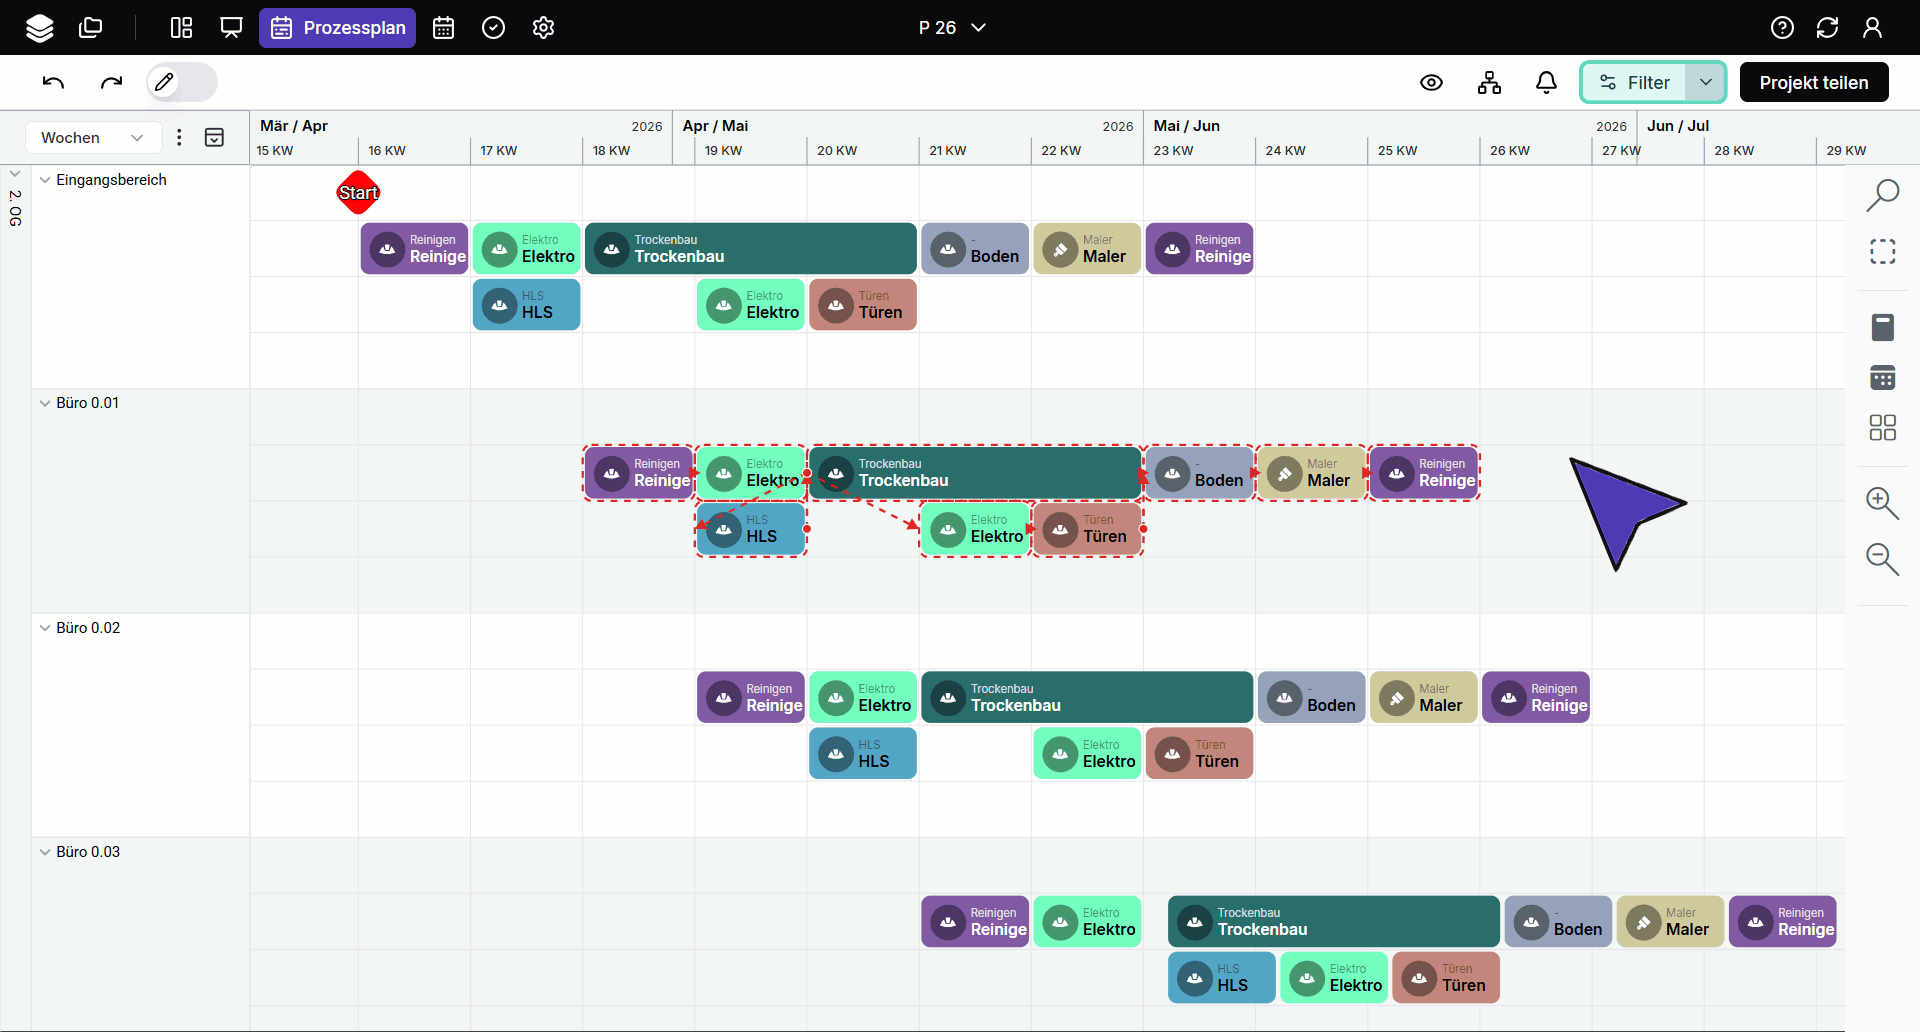Click the undo arrow icon

[54, 82]
